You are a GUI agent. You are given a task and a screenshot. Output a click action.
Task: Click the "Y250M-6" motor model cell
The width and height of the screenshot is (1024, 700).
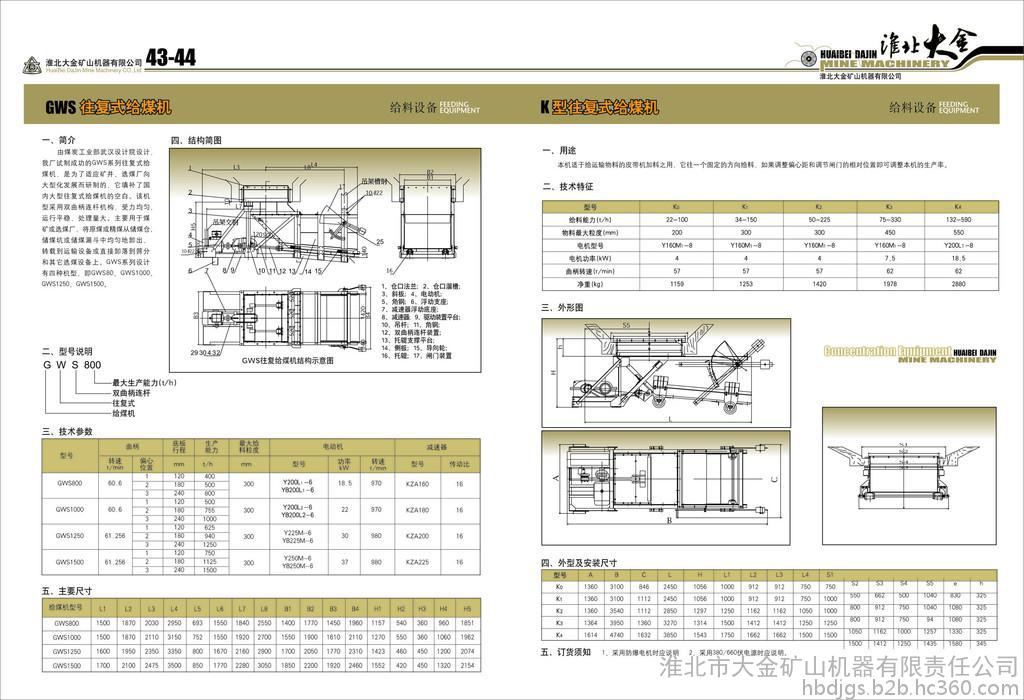298,558
